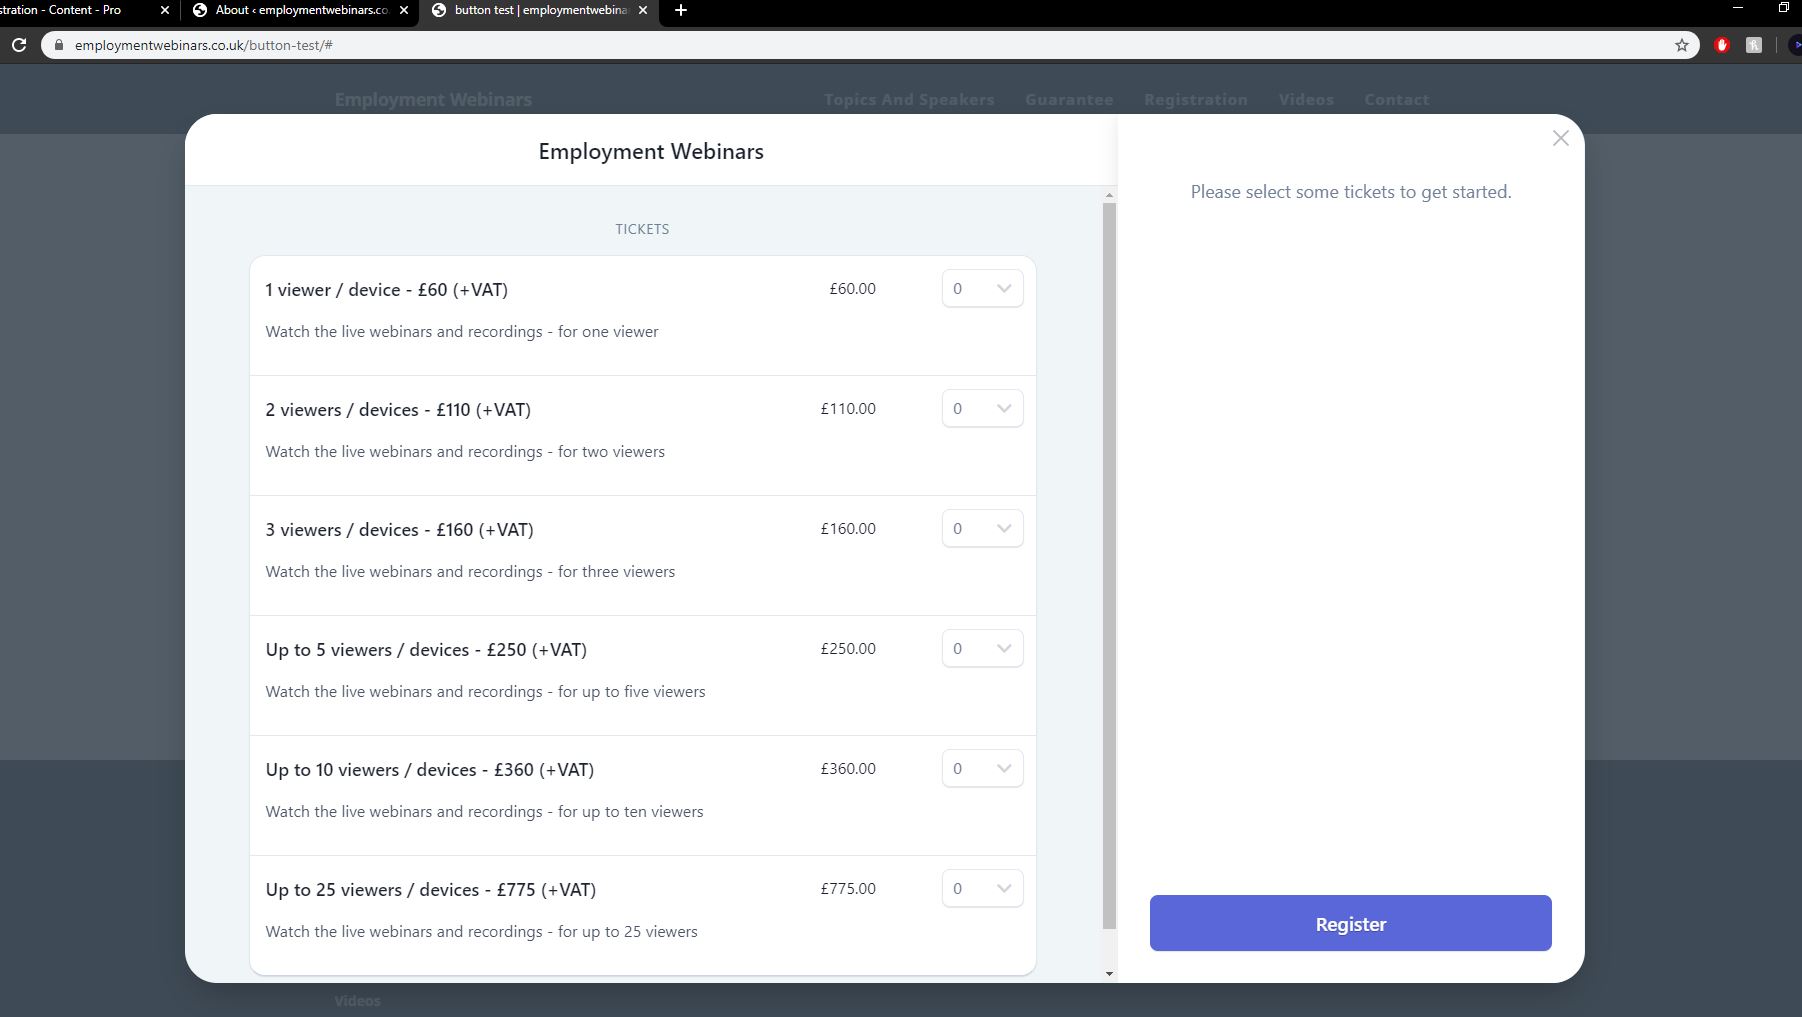Open quantity dropdown for Up to 25 viewers
Viewport: 1802px width, 1017px height.
tap(982, 888)
